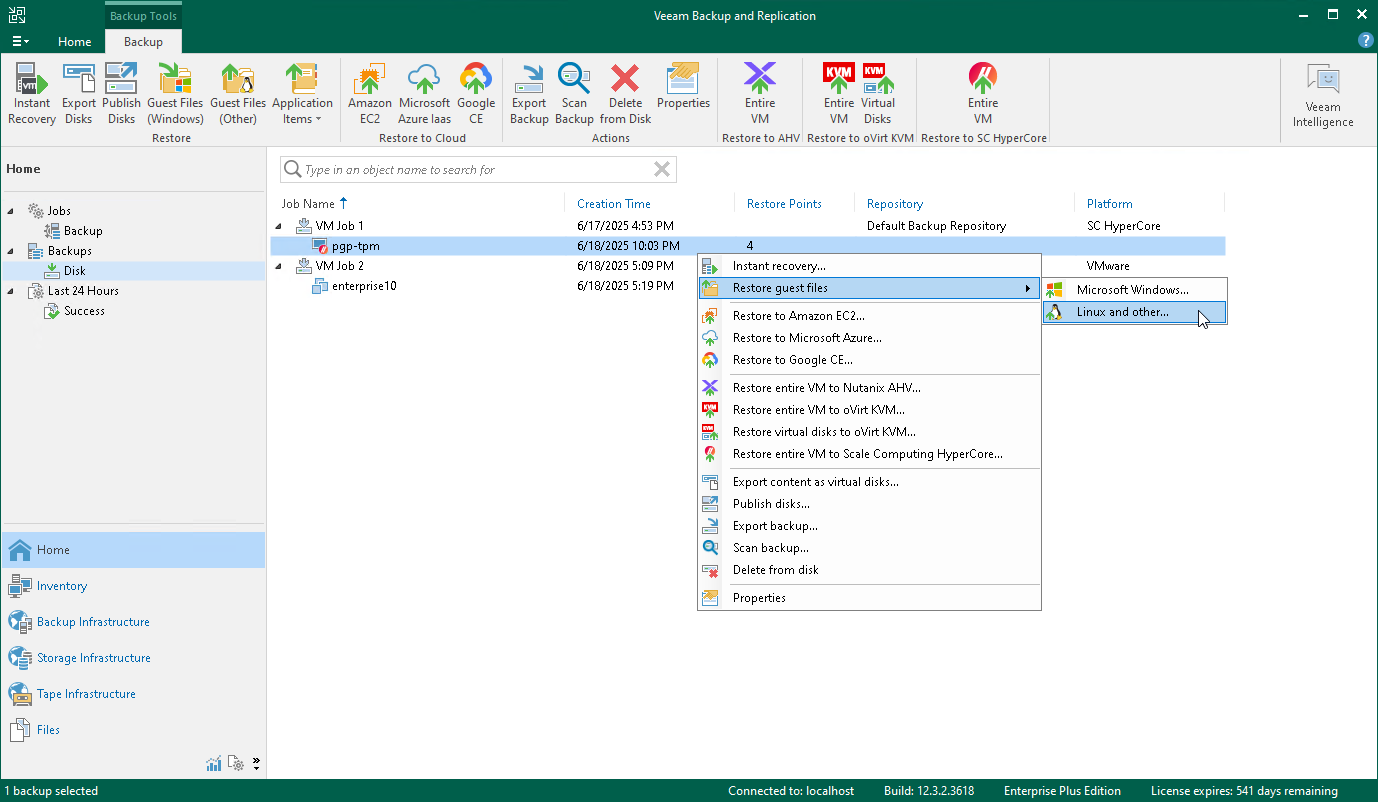This screenshot has width=1378, height=802.
Task: Switch to the Home ribbon tab
Action: (74, 42)
